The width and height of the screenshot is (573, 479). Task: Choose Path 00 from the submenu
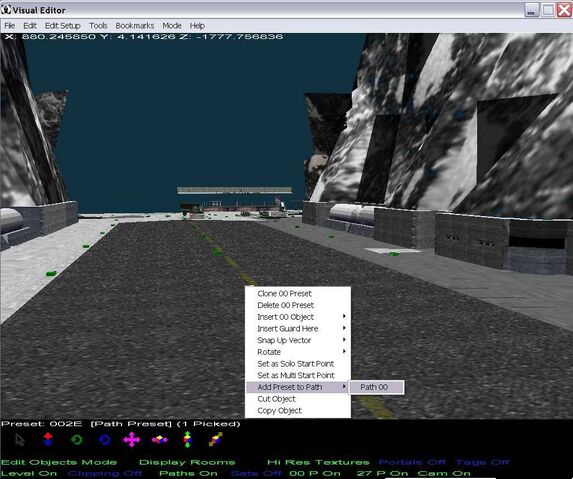(377, 387)
